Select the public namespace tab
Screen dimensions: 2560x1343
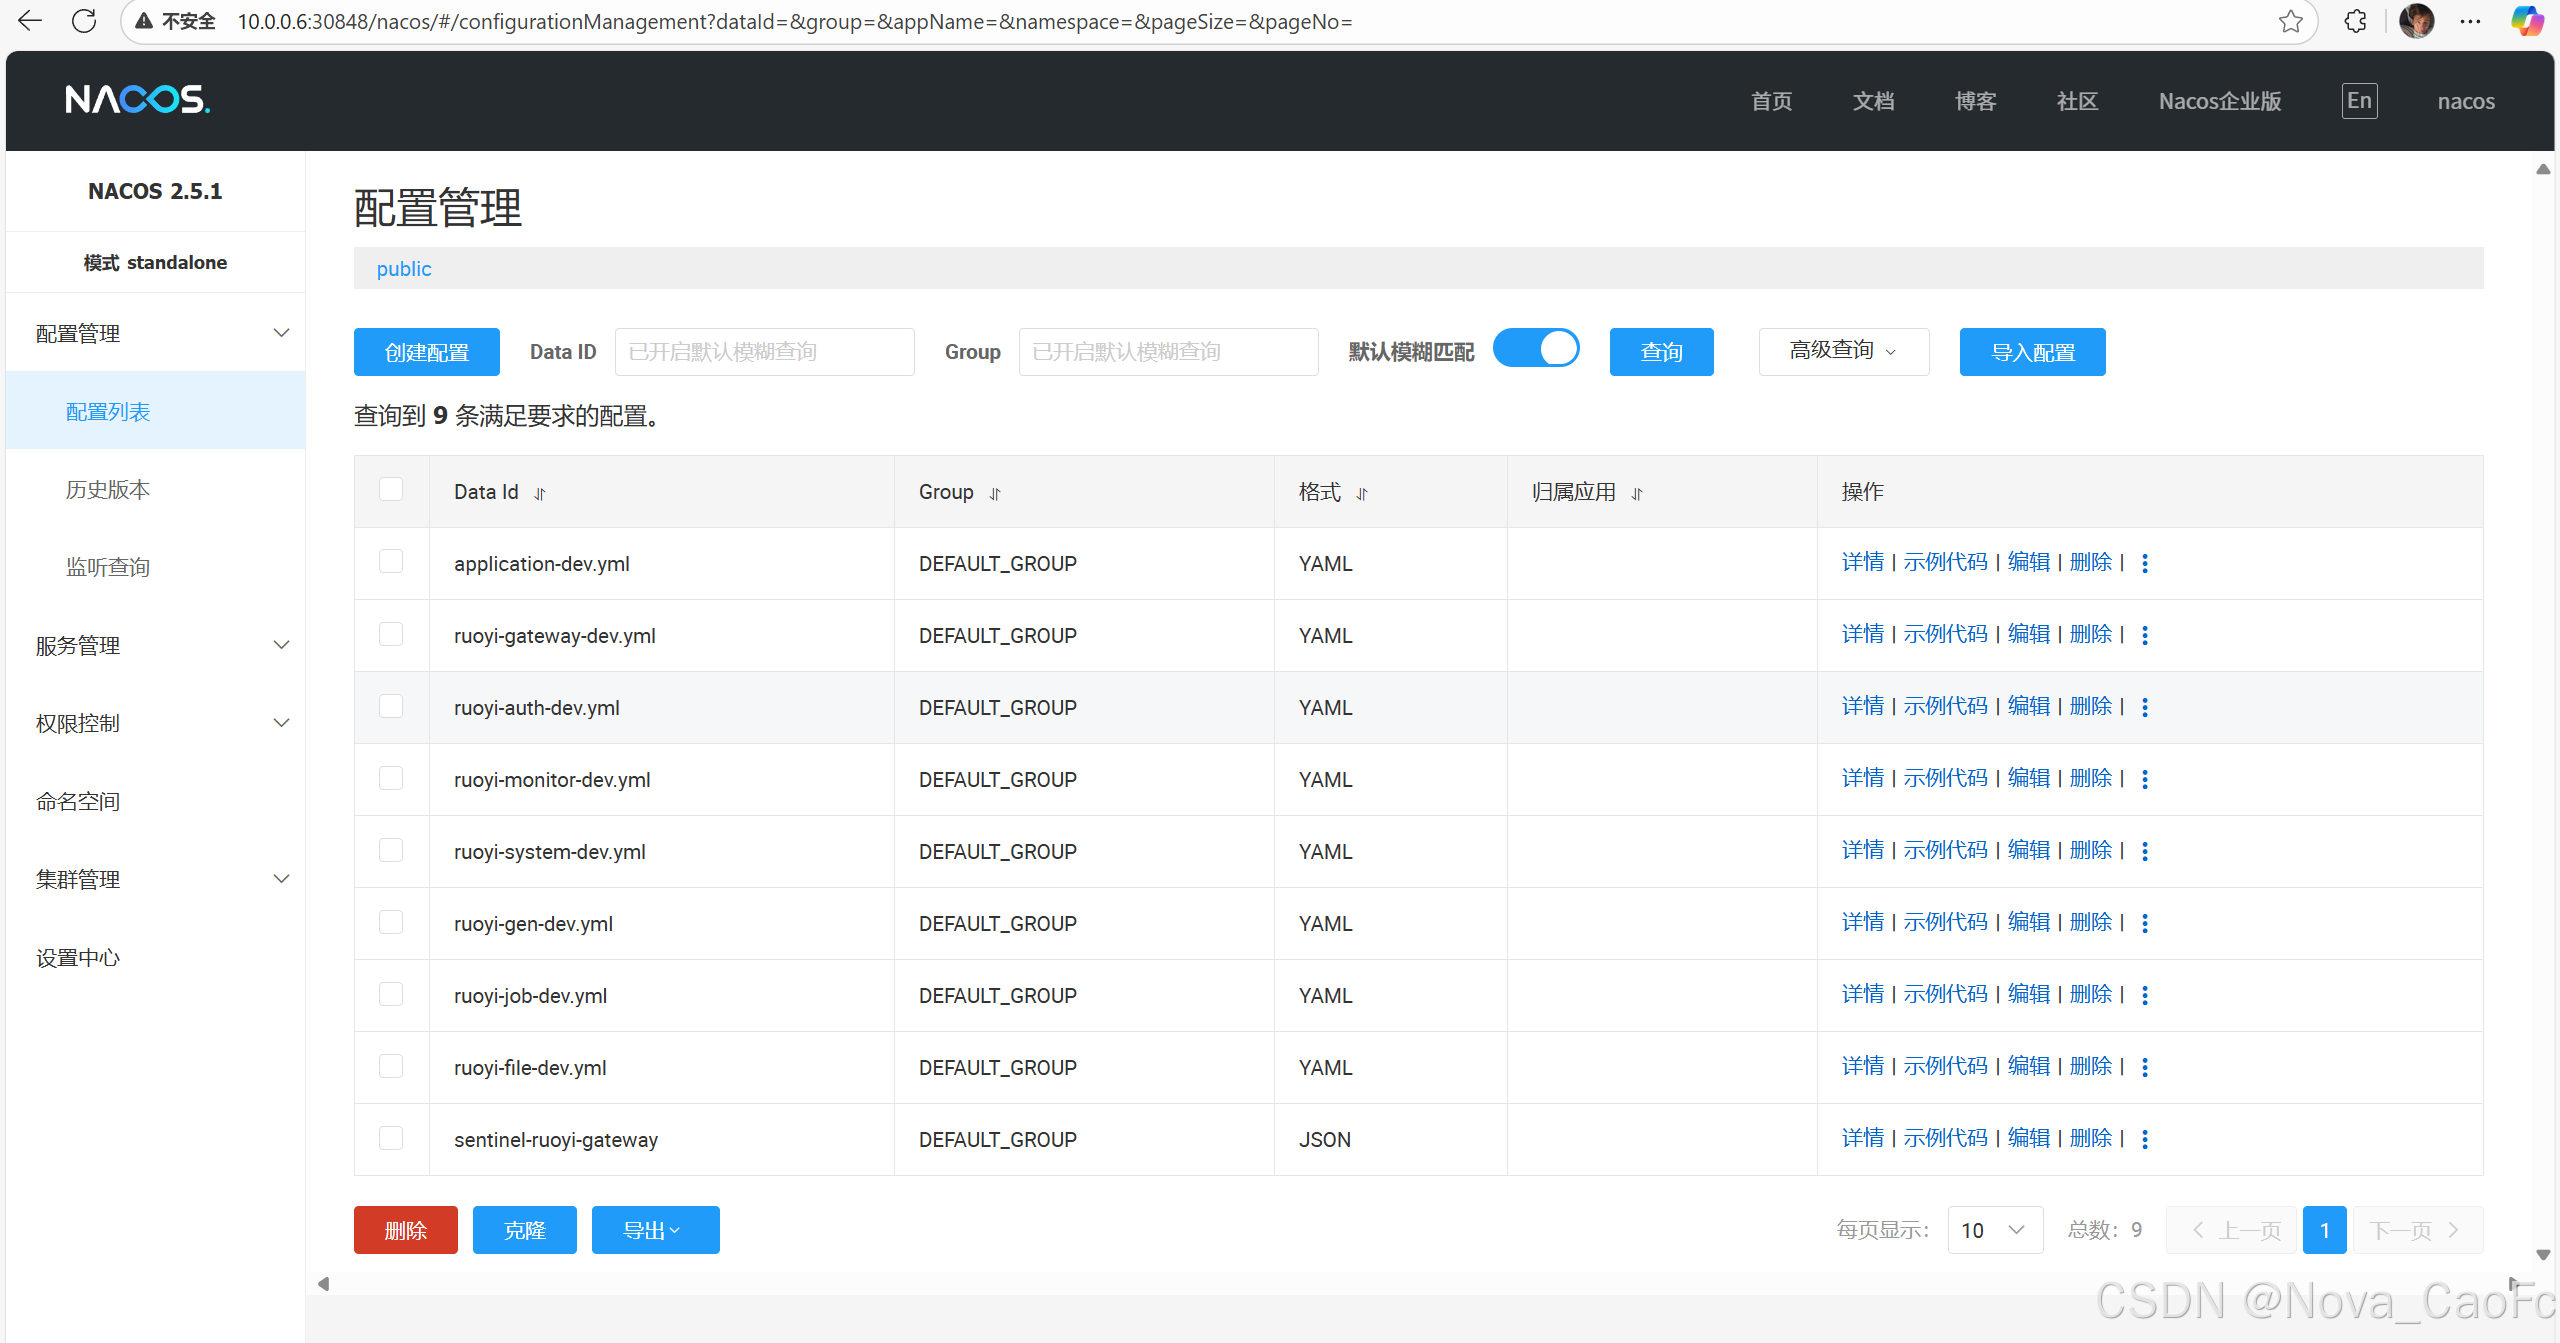click(403, 268)
